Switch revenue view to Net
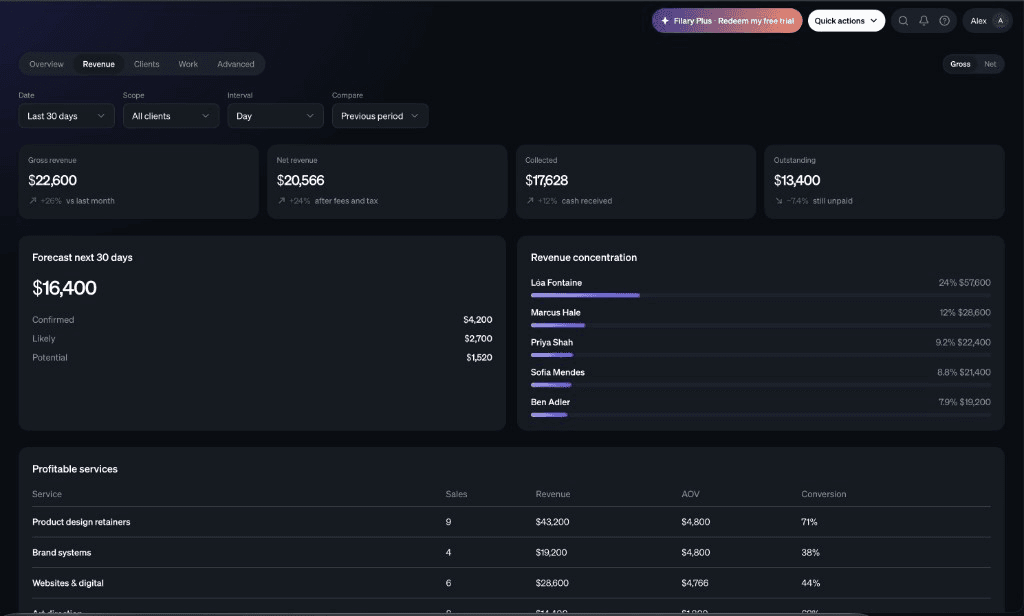 point(990,64)
